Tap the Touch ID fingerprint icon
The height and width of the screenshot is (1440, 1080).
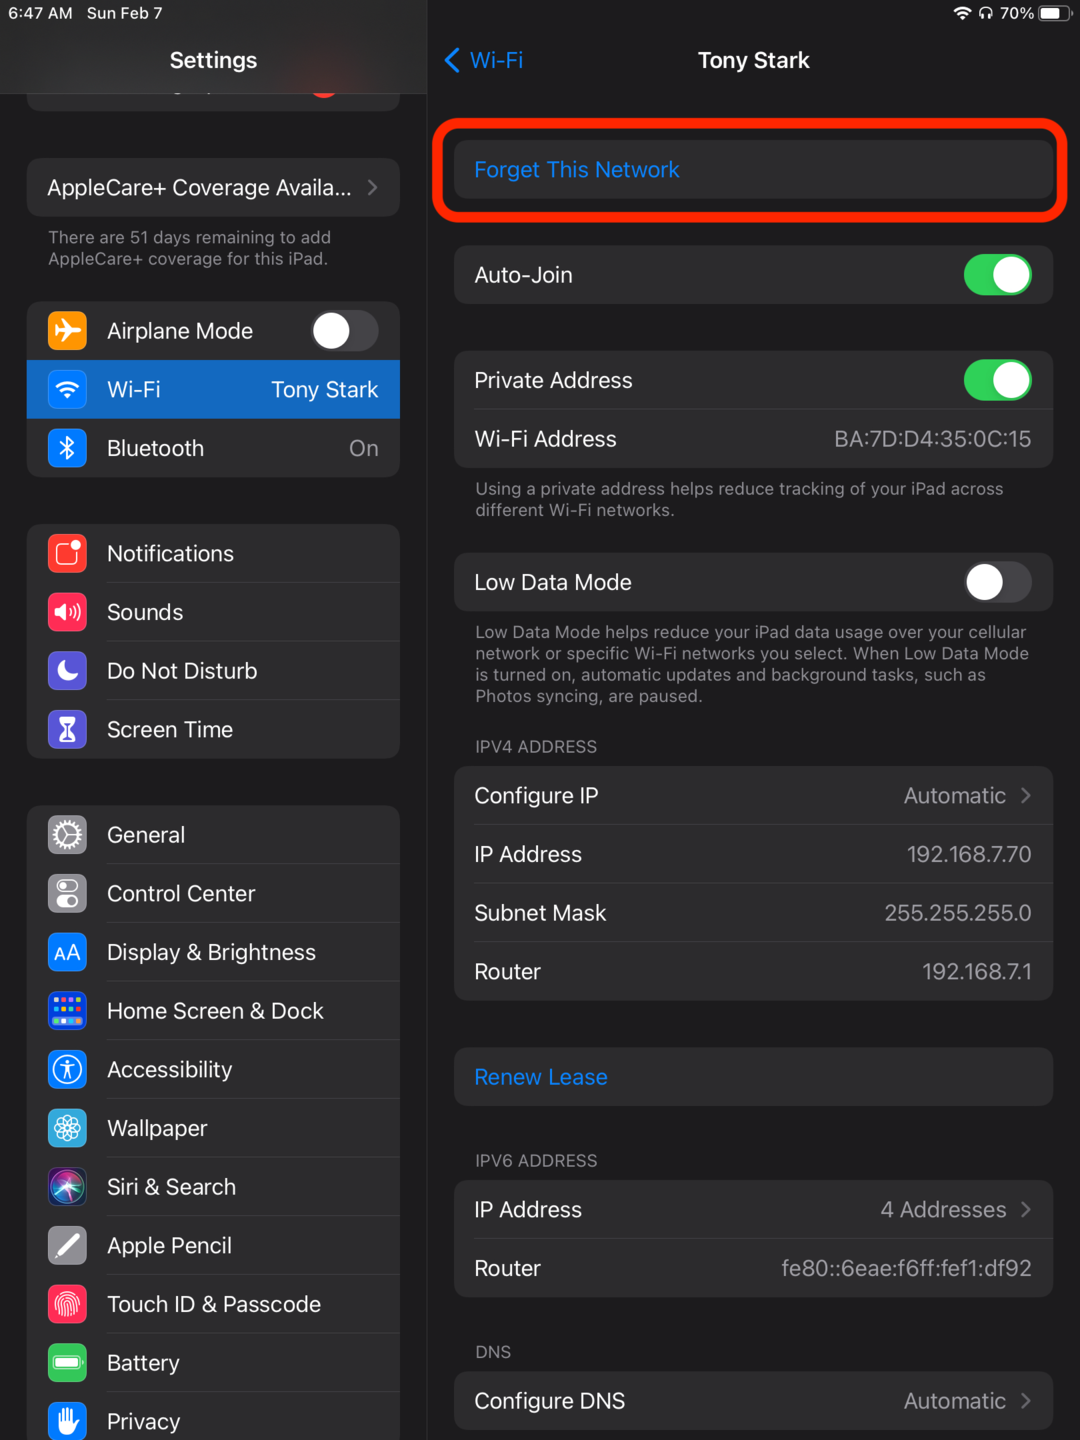coord(67,1304)
